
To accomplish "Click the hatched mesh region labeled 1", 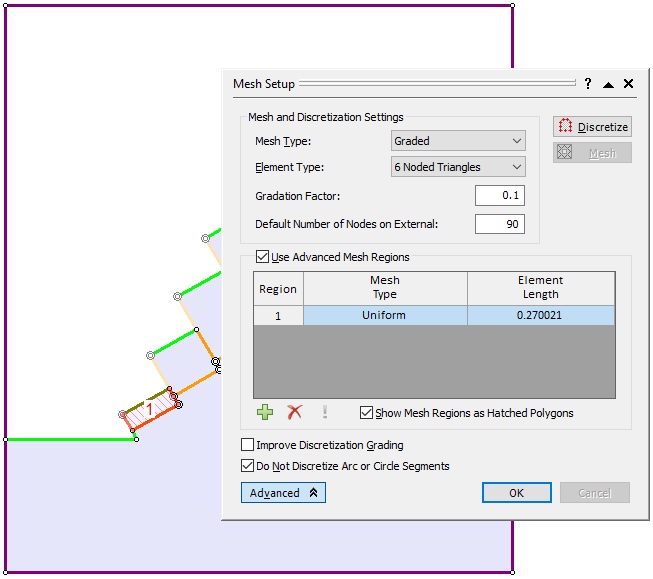I will tap(152, 409).
